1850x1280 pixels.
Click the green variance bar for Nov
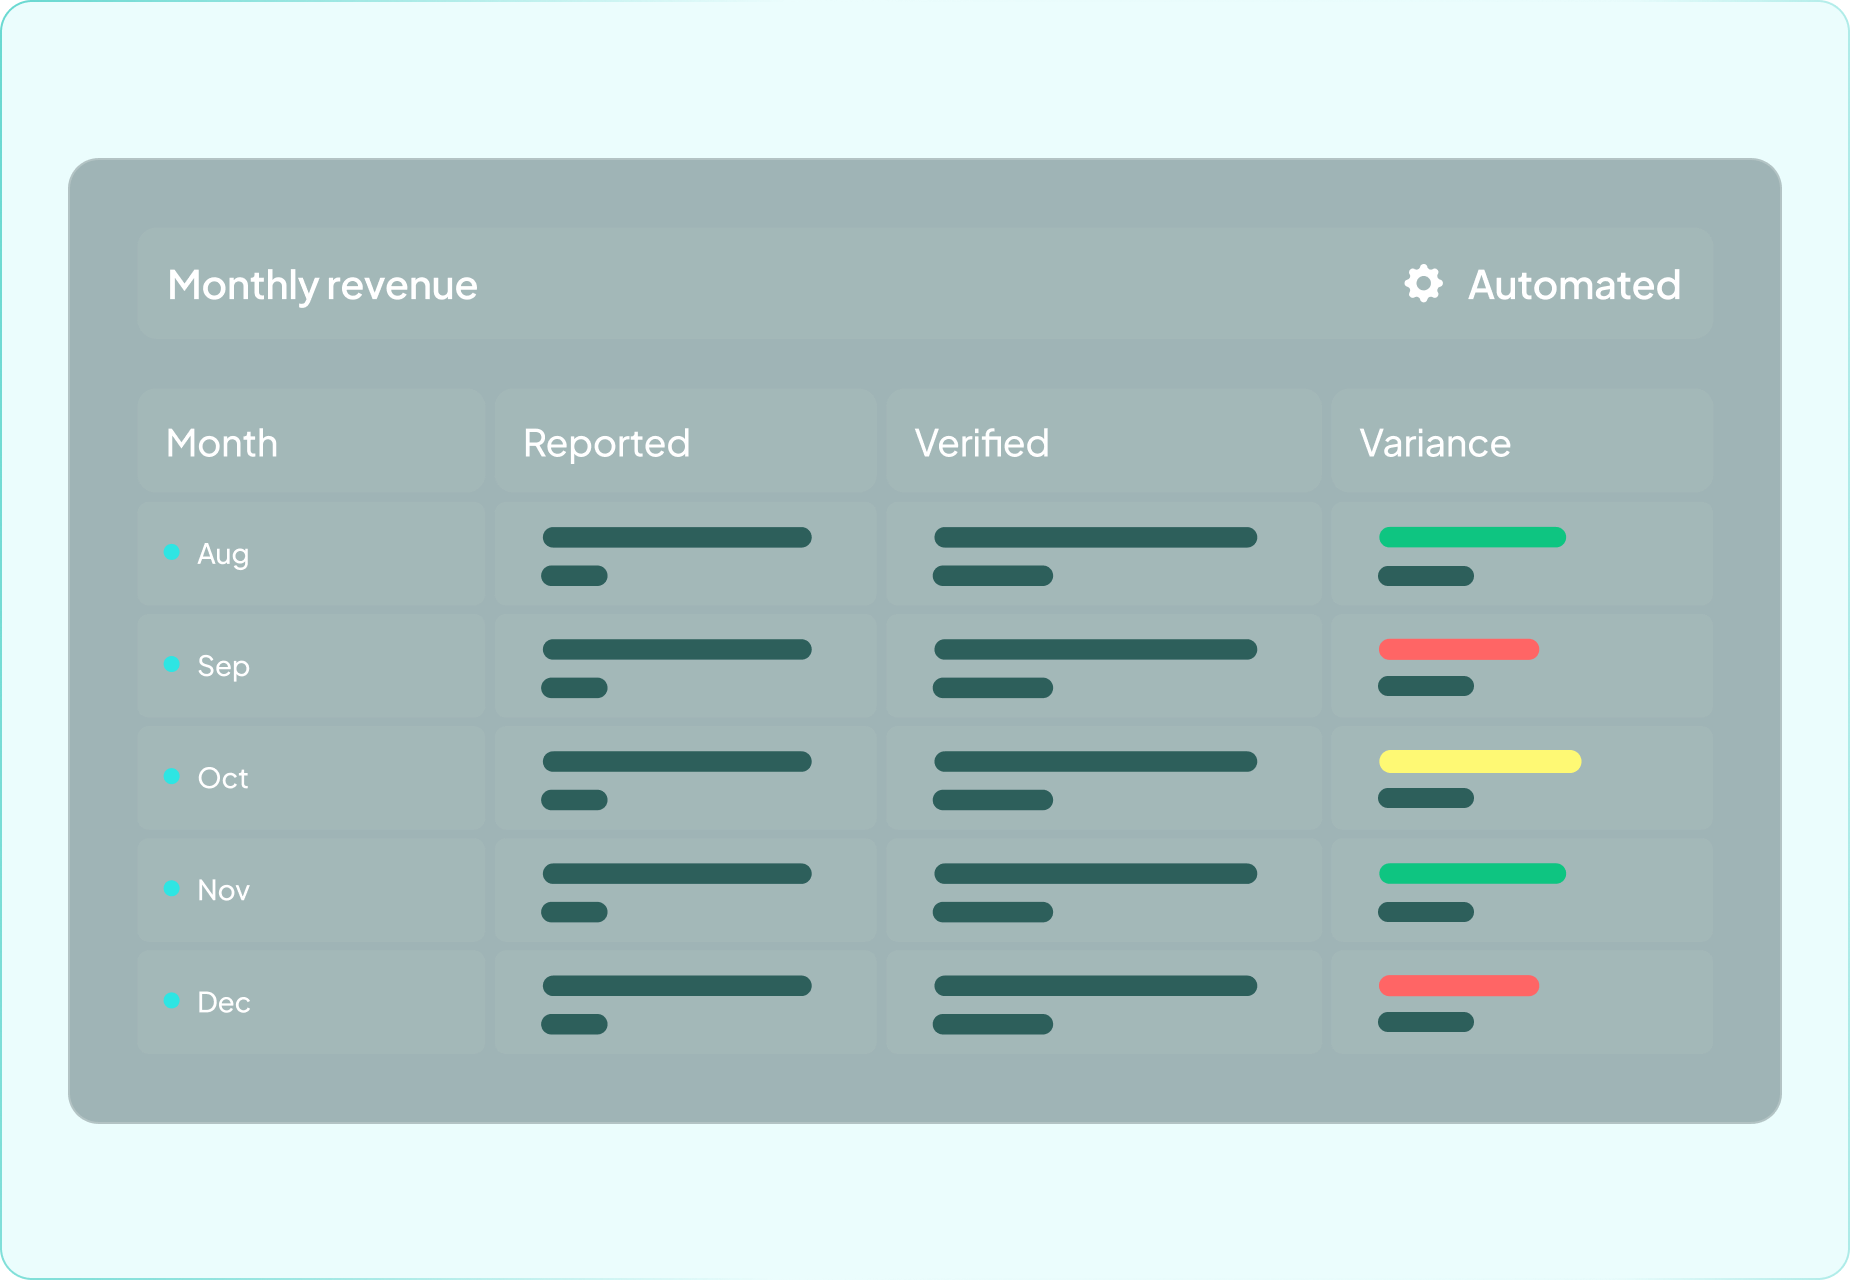pos(1472,873)
